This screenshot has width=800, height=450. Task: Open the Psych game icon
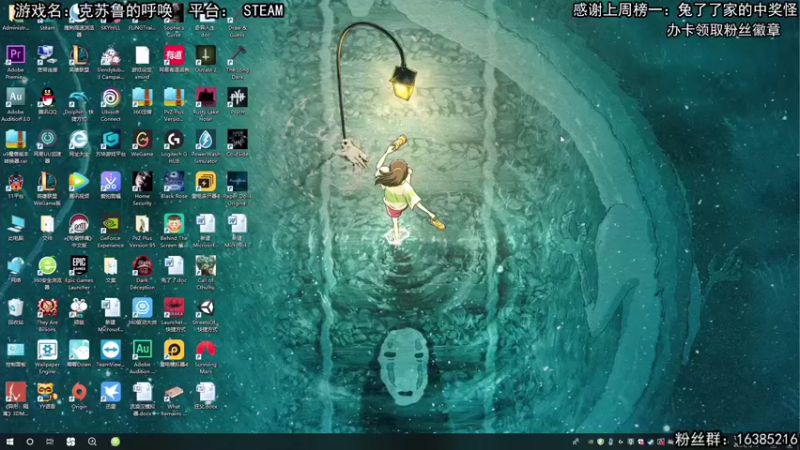click(x=237, y=97)
